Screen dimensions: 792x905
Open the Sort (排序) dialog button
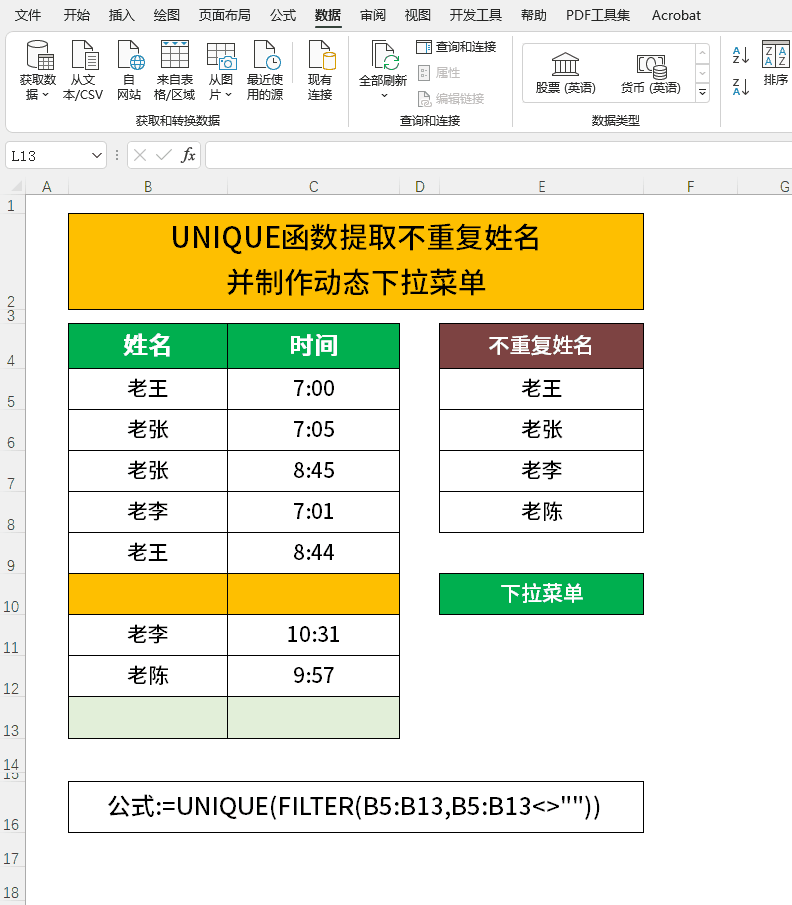(x=775, y=63)
